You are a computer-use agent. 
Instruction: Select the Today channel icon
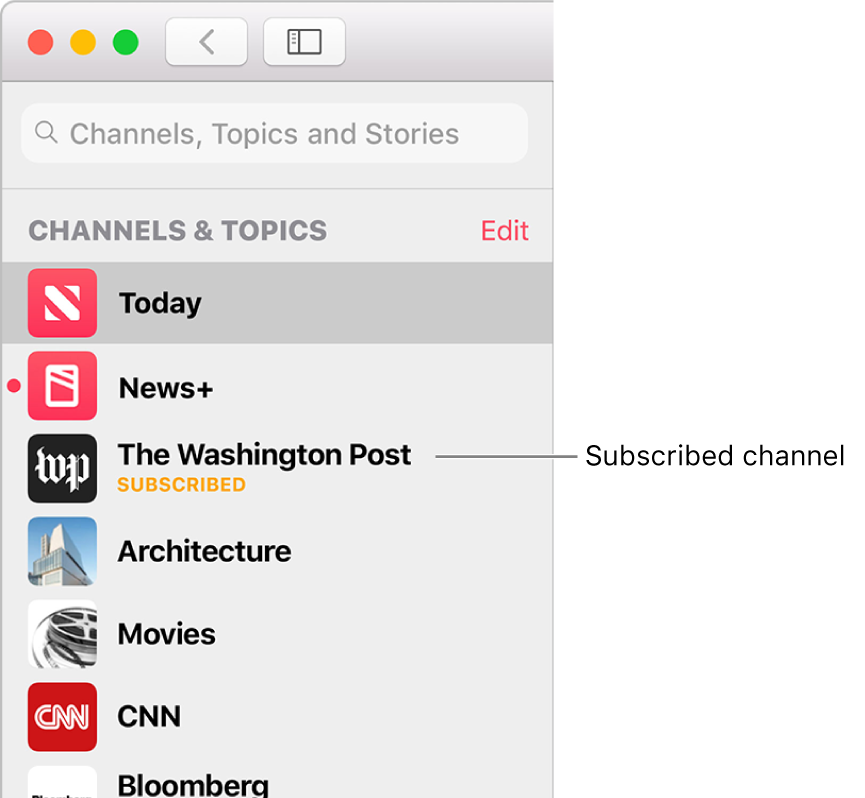pyautogui.click(x=62, y=303)
